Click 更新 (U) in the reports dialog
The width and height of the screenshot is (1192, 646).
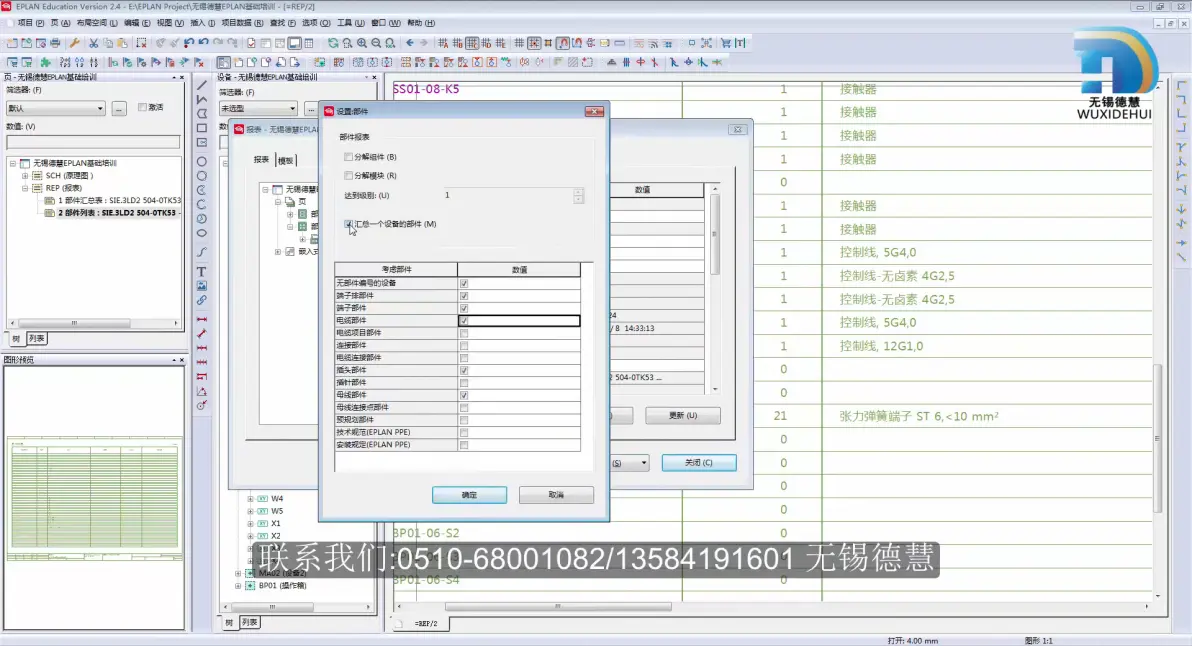(x=683, y=416)
